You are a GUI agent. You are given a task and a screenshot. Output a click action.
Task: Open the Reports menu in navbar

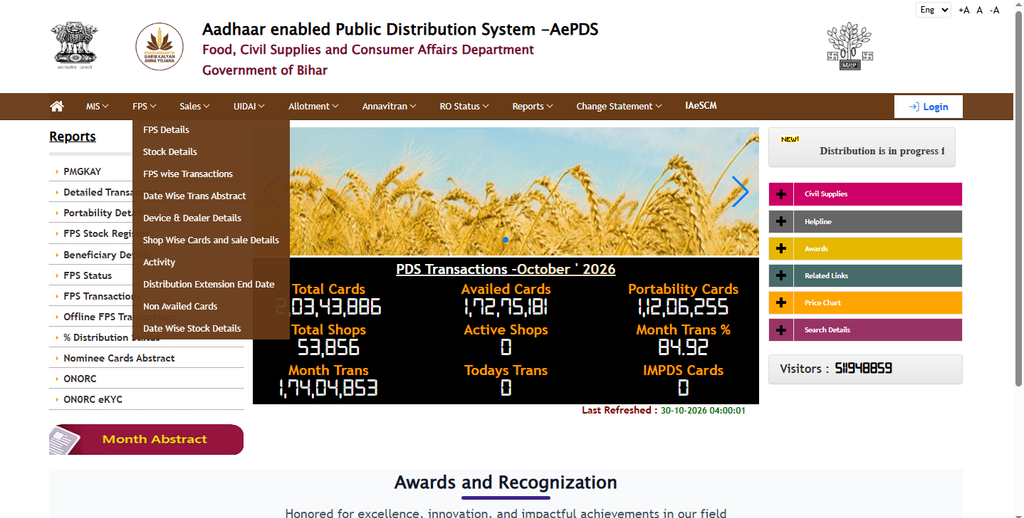pos(532,106)
